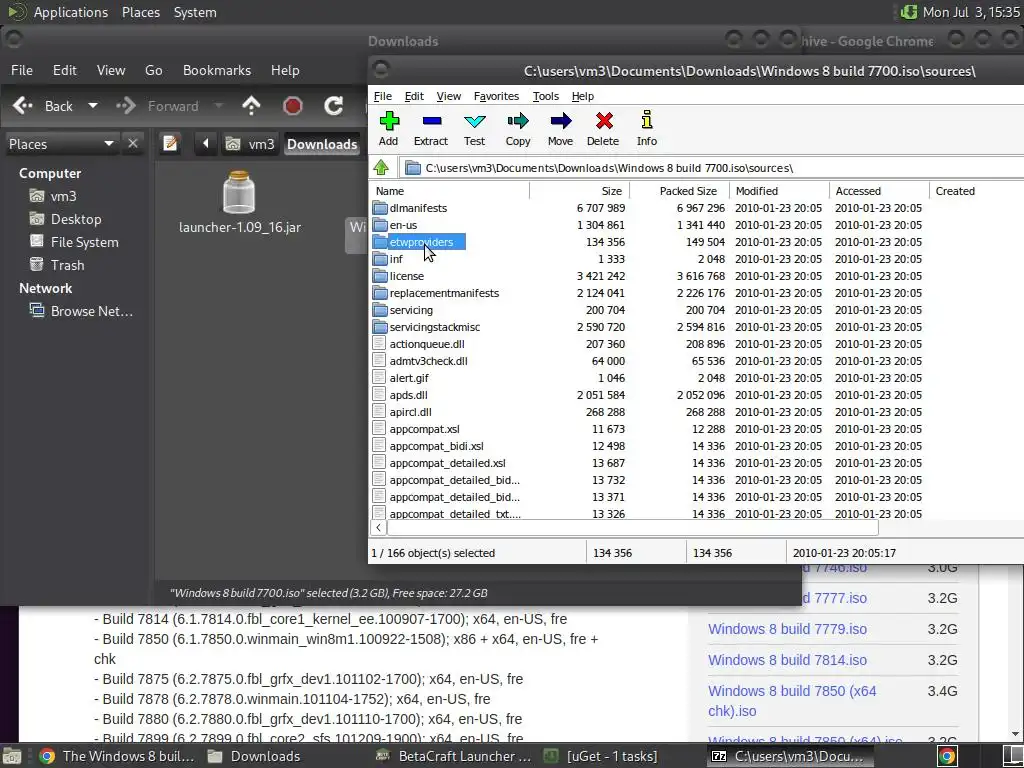Open Browse Network in sidebar

point(82,311)
